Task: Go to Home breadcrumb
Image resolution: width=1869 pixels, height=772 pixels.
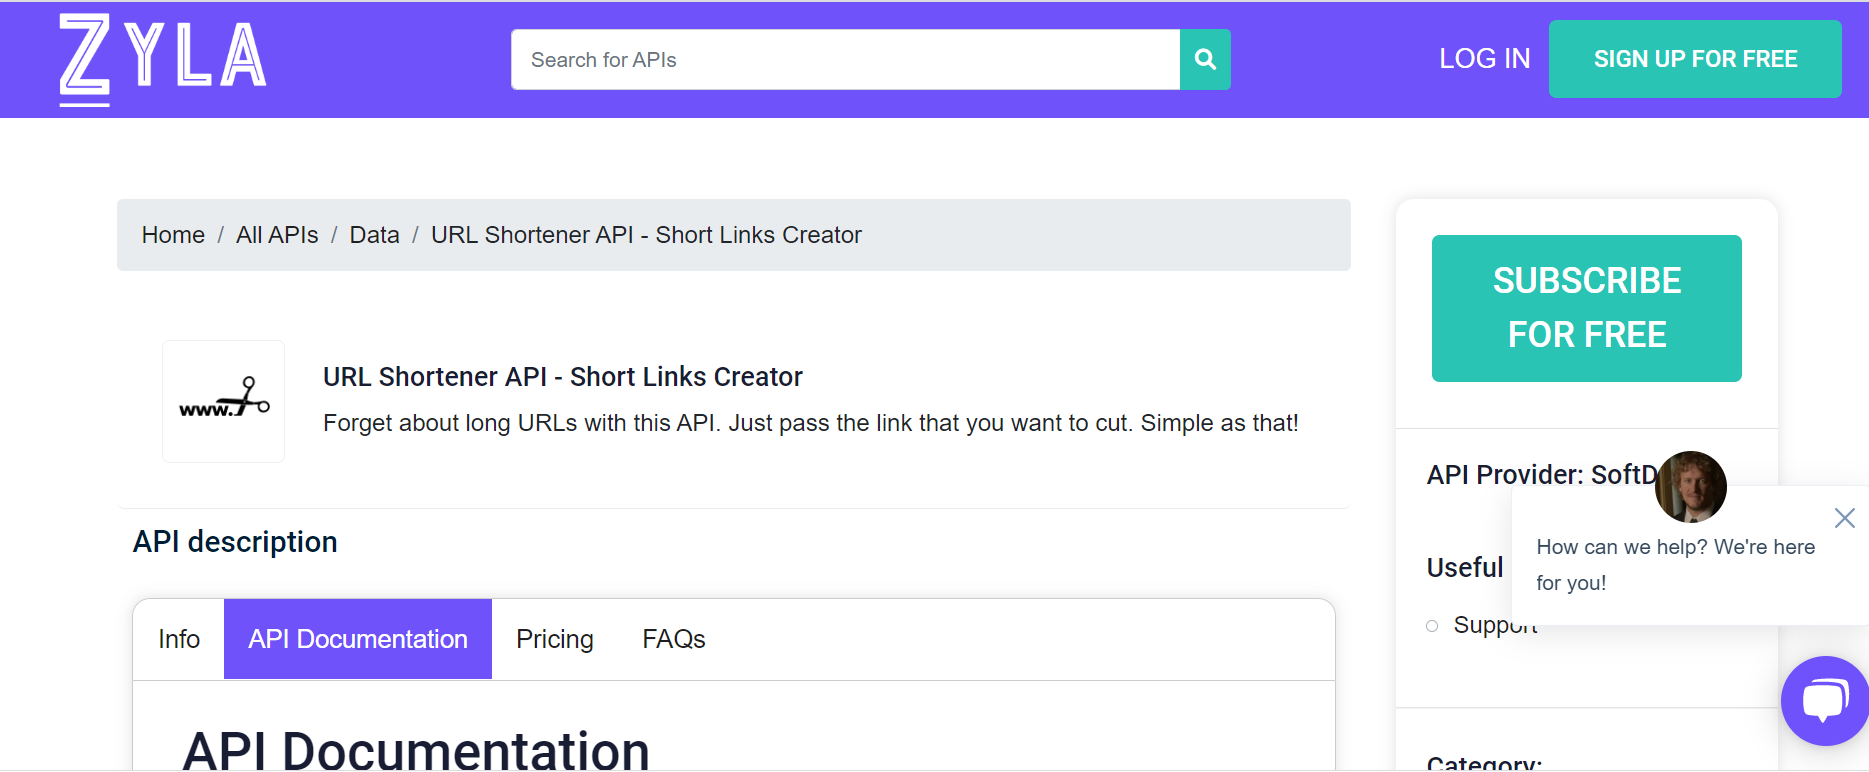Action: pos(173,235)
